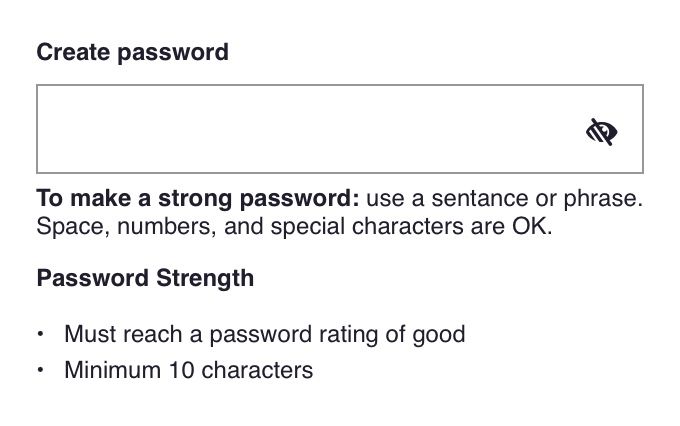Click the bullet before "Minimum 10 characters"

pos(40,370)
